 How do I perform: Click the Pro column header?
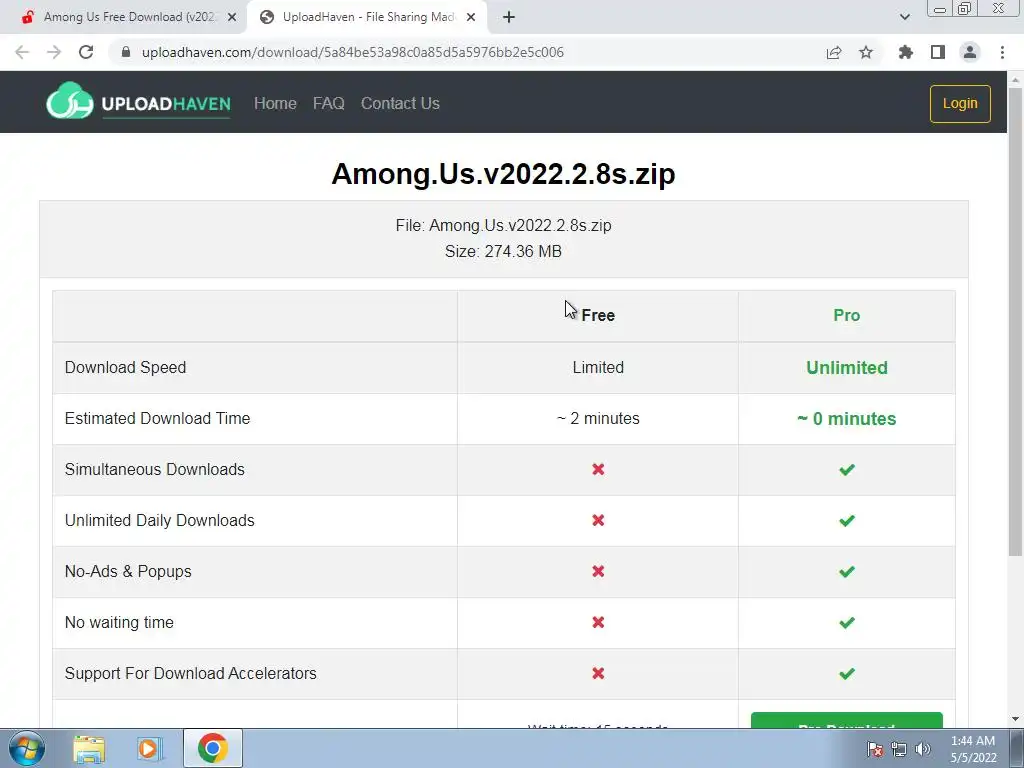(846, 315)
